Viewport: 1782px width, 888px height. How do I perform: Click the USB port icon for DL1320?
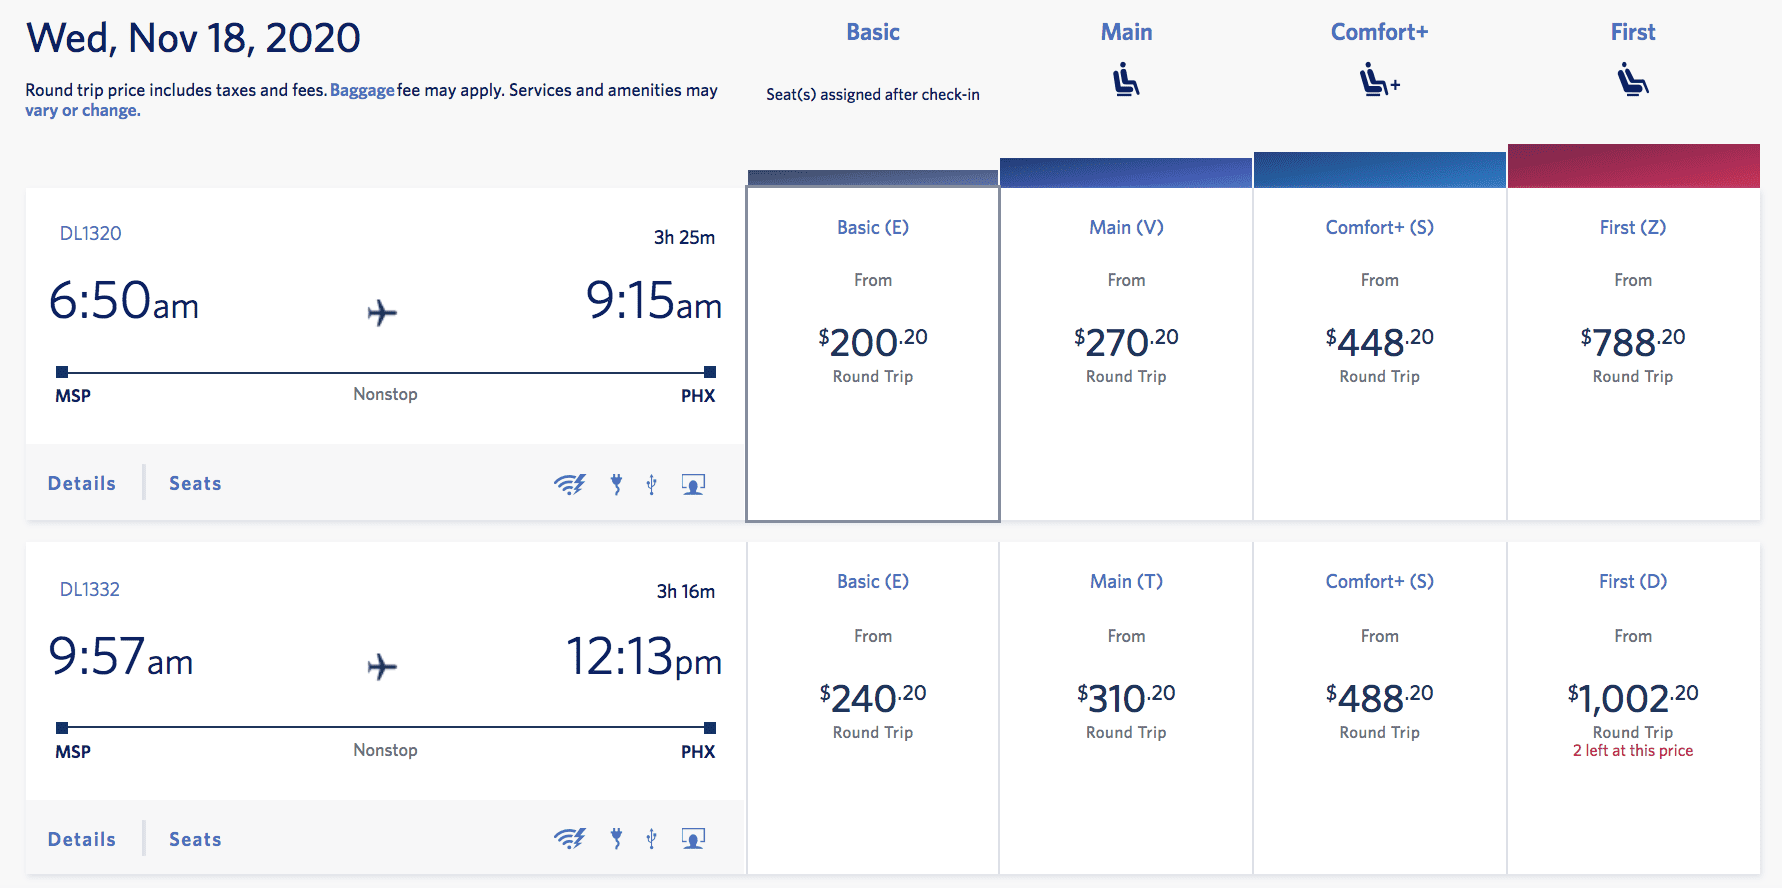coord(651,484)
